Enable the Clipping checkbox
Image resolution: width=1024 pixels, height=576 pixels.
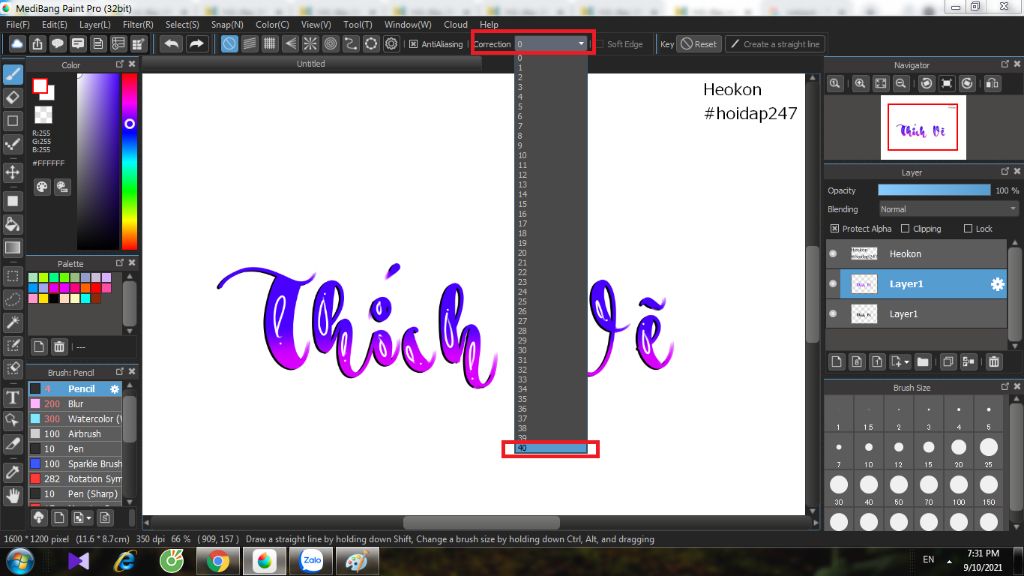[x=905, y=229]
